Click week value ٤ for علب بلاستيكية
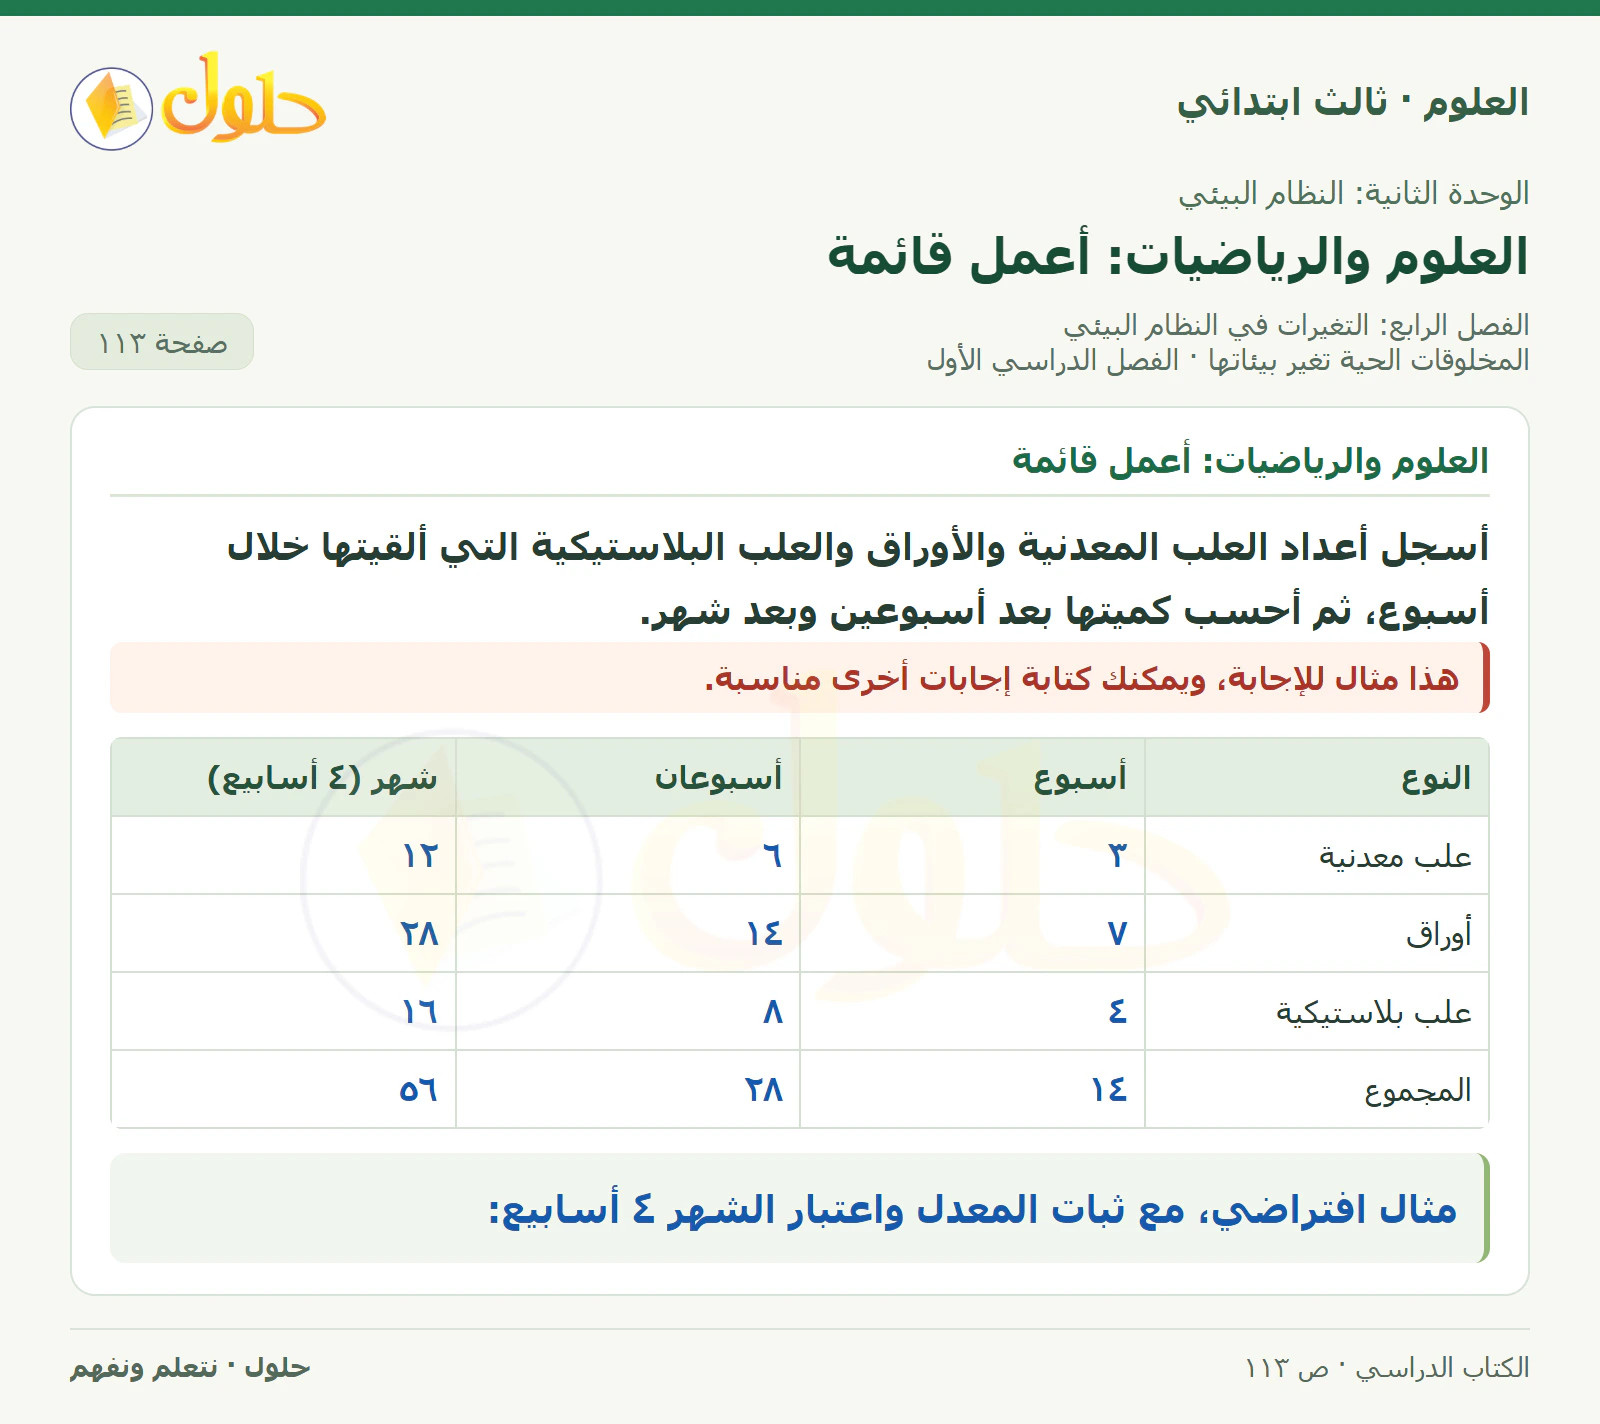This screenshot has width=1600, height=1424. 1117,1012
